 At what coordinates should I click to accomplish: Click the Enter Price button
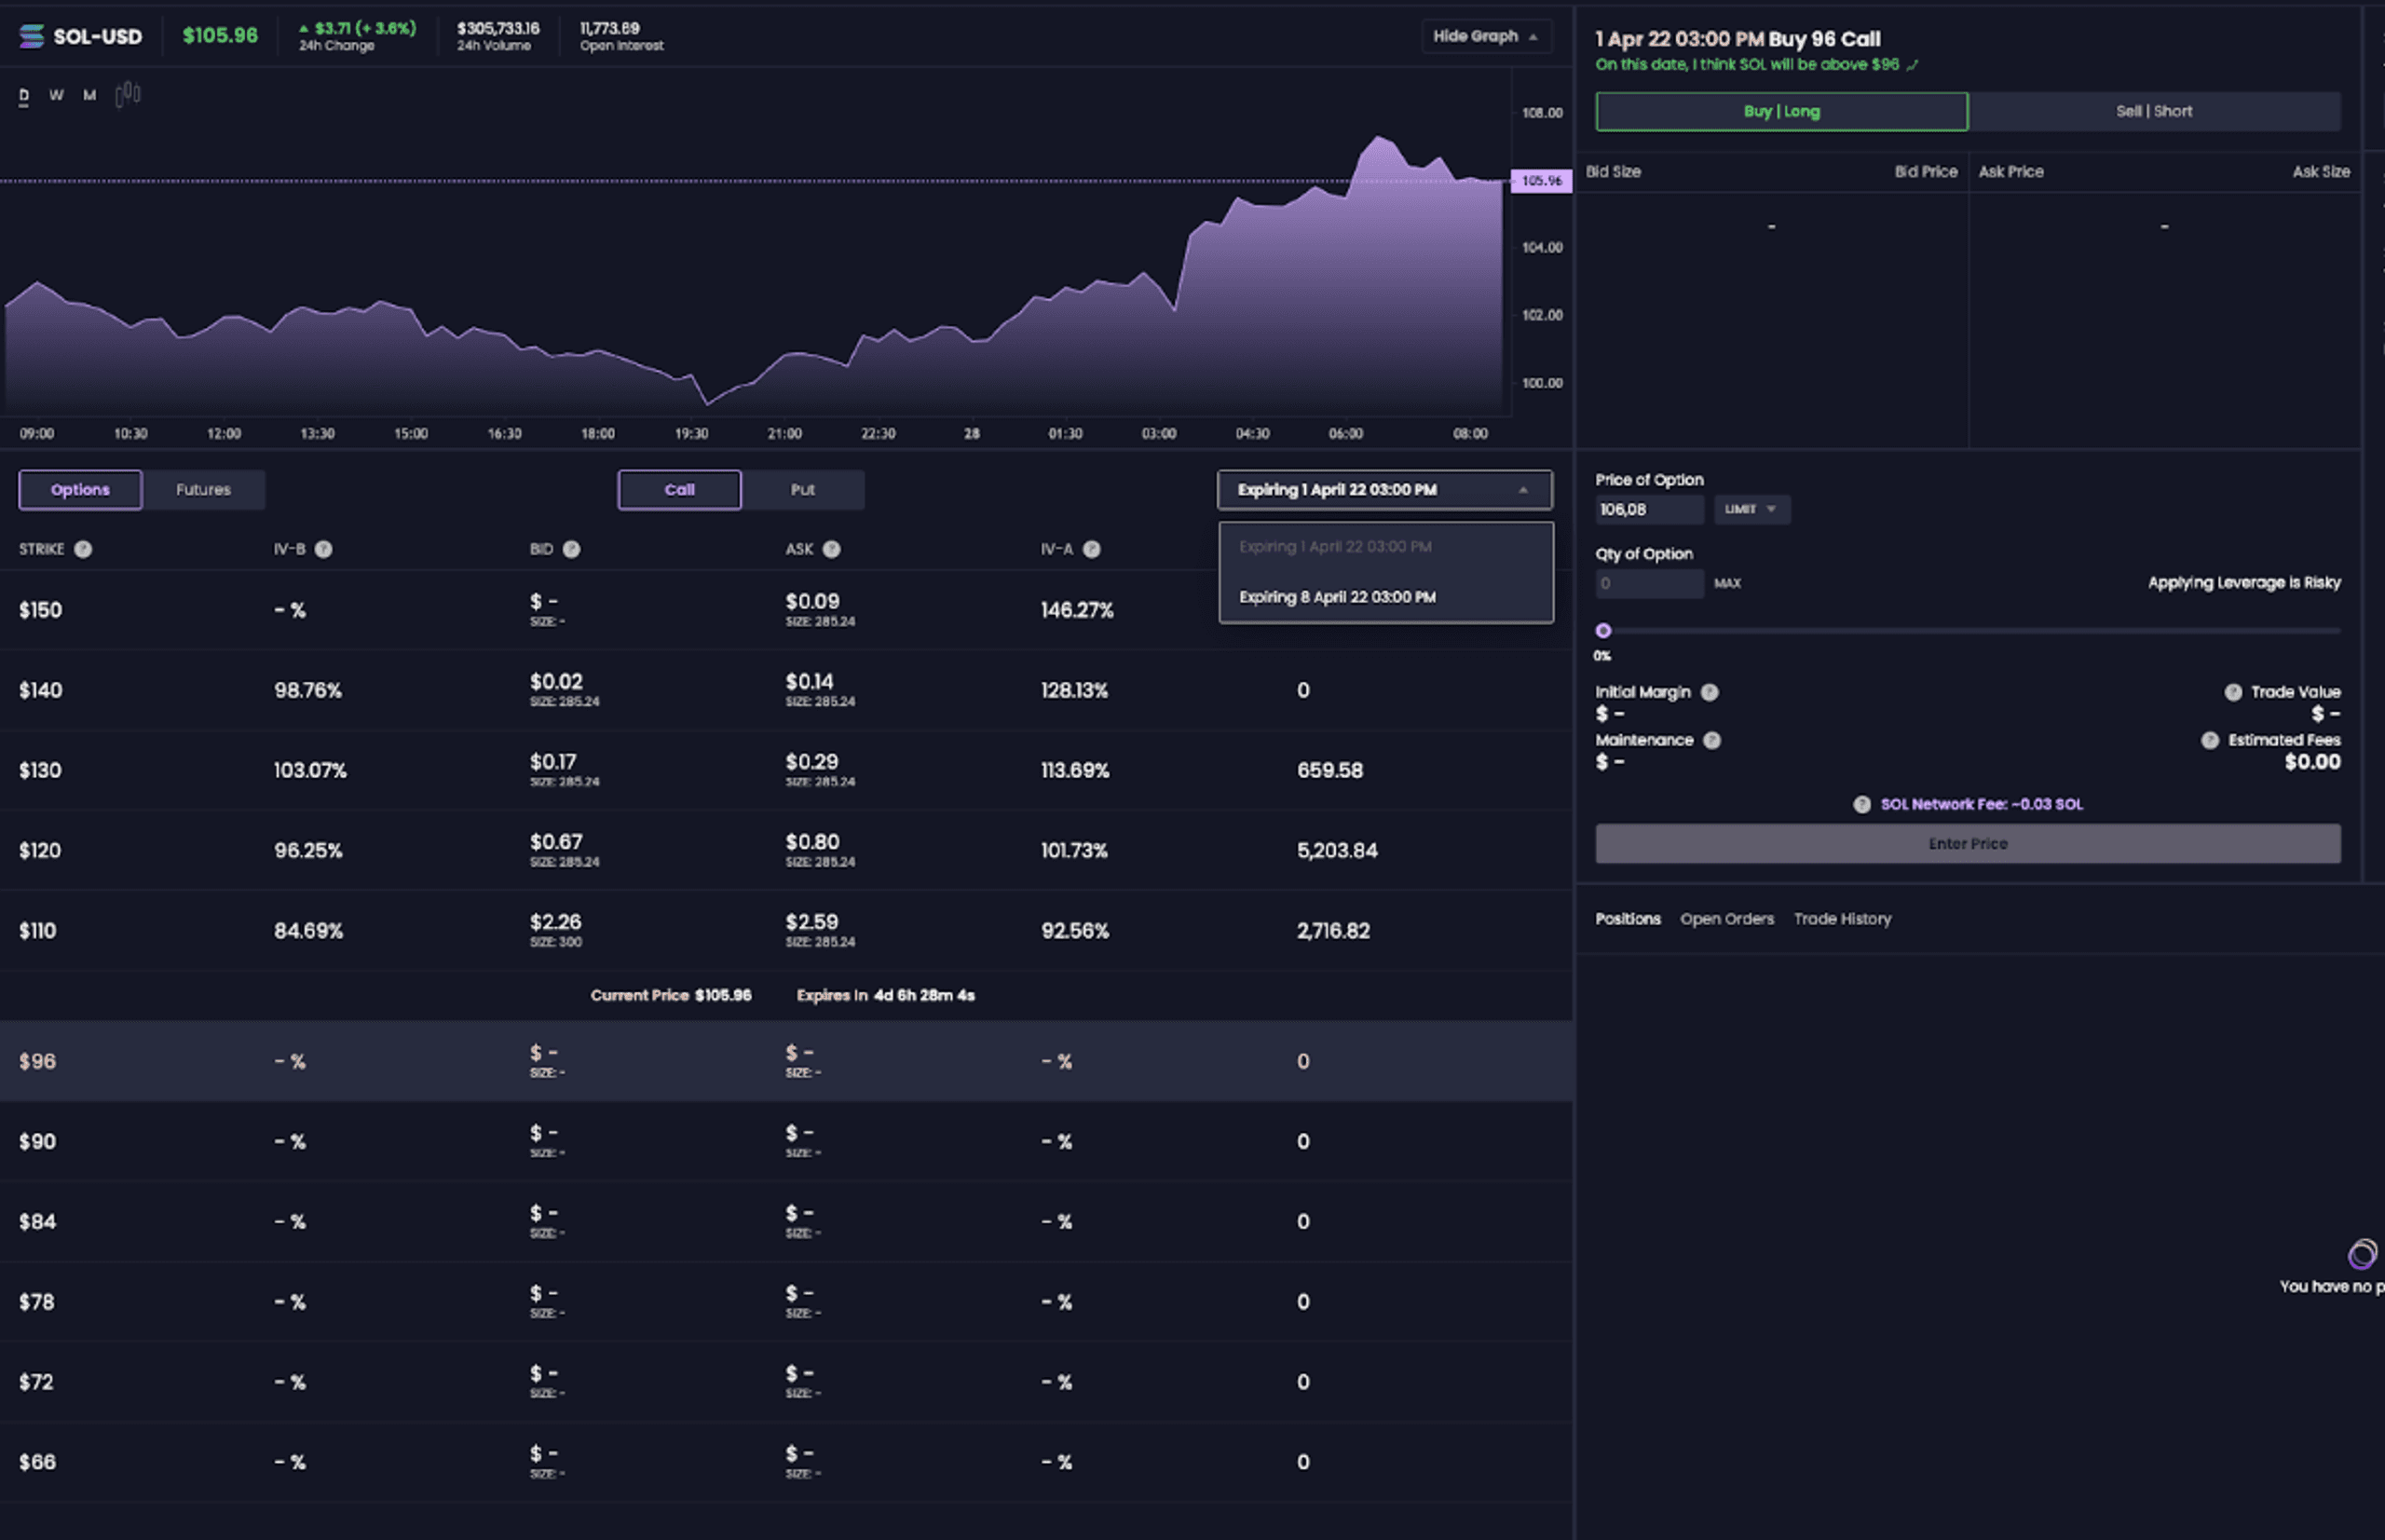point(1967,844)
